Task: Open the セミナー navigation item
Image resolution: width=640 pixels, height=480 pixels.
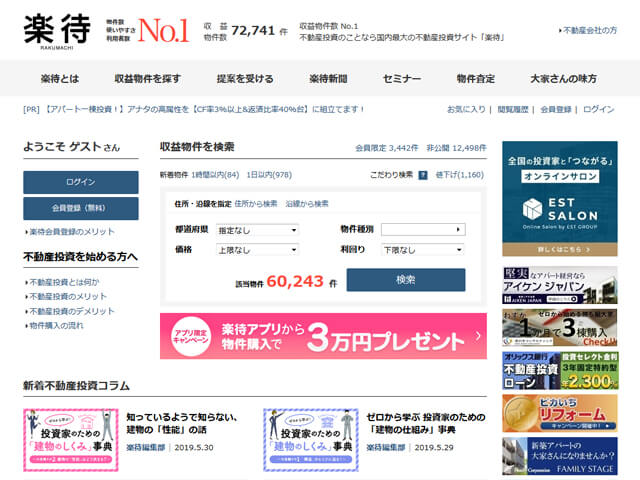Action: [402, 78]
